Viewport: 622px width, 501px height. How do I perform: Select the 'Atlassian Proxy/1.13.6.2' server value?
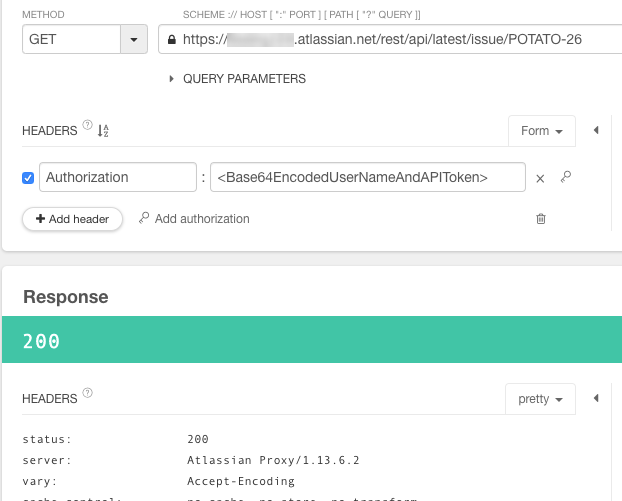tap(273, 460)
